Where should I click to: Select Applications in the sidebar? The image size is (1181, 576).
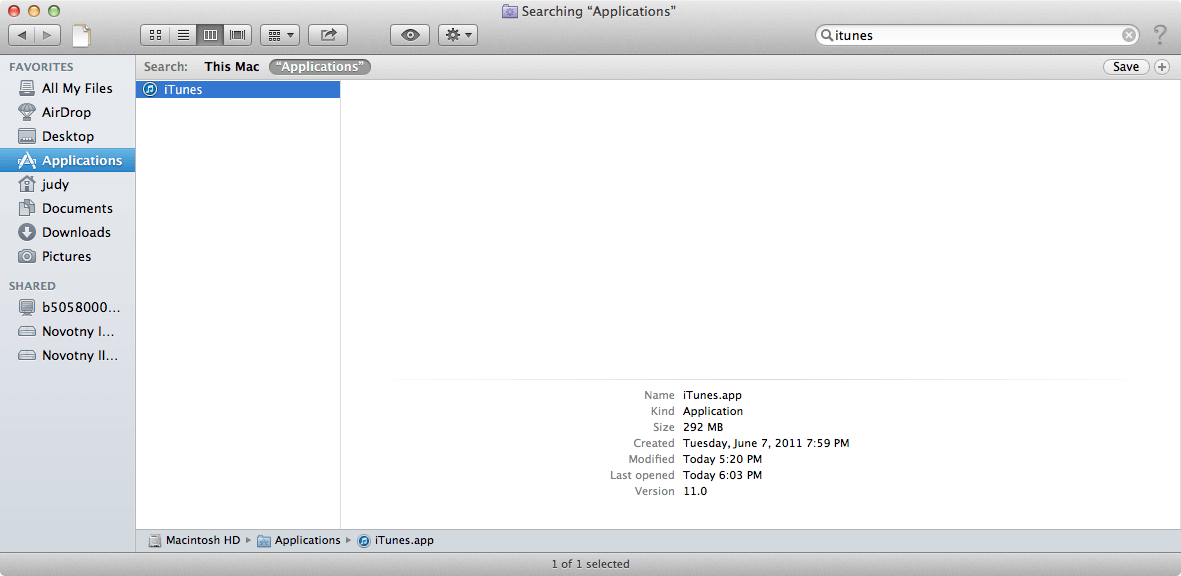pyautogui.click(x=68, y=160)
